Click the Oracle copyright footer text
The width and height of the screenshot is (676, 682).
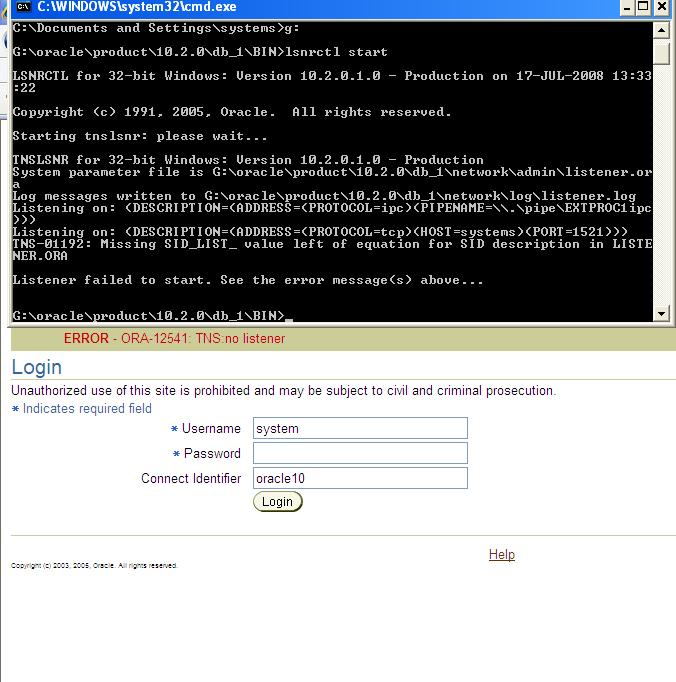pyautogui.click(x=94, y=565)
